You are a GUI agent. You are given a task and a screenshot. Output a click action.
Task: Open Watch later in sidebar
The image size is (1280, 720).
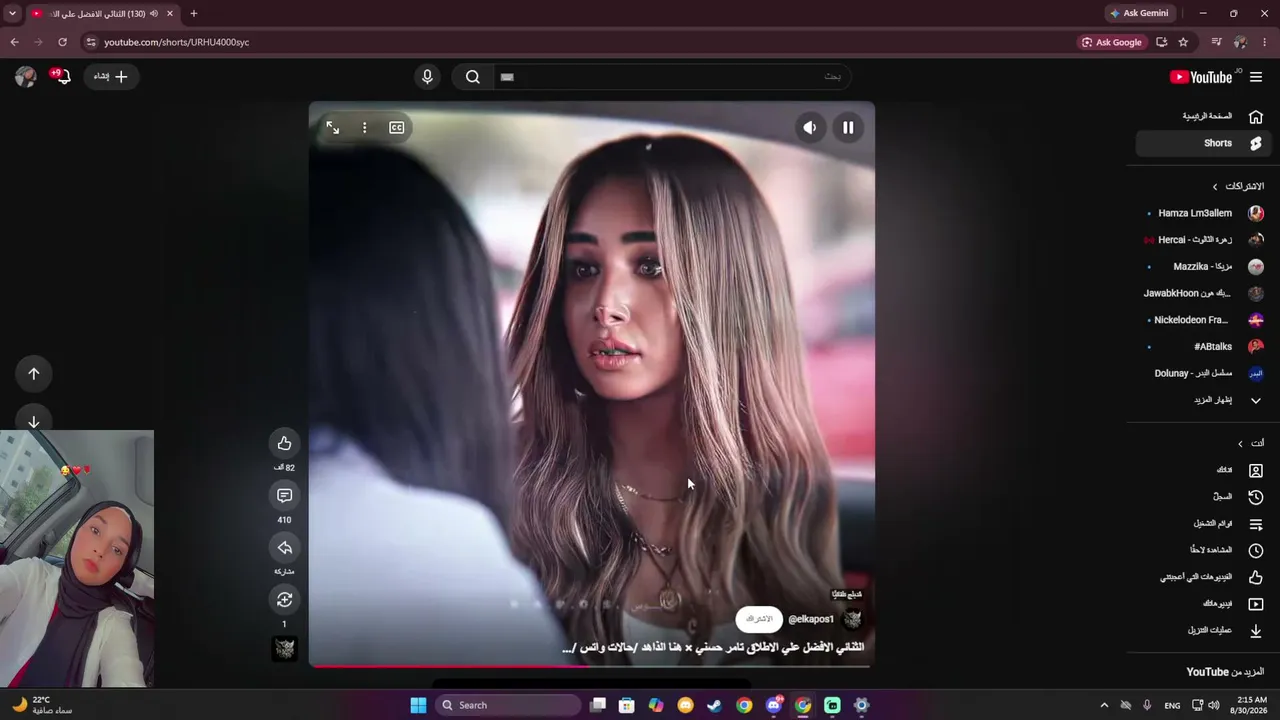1204,550
